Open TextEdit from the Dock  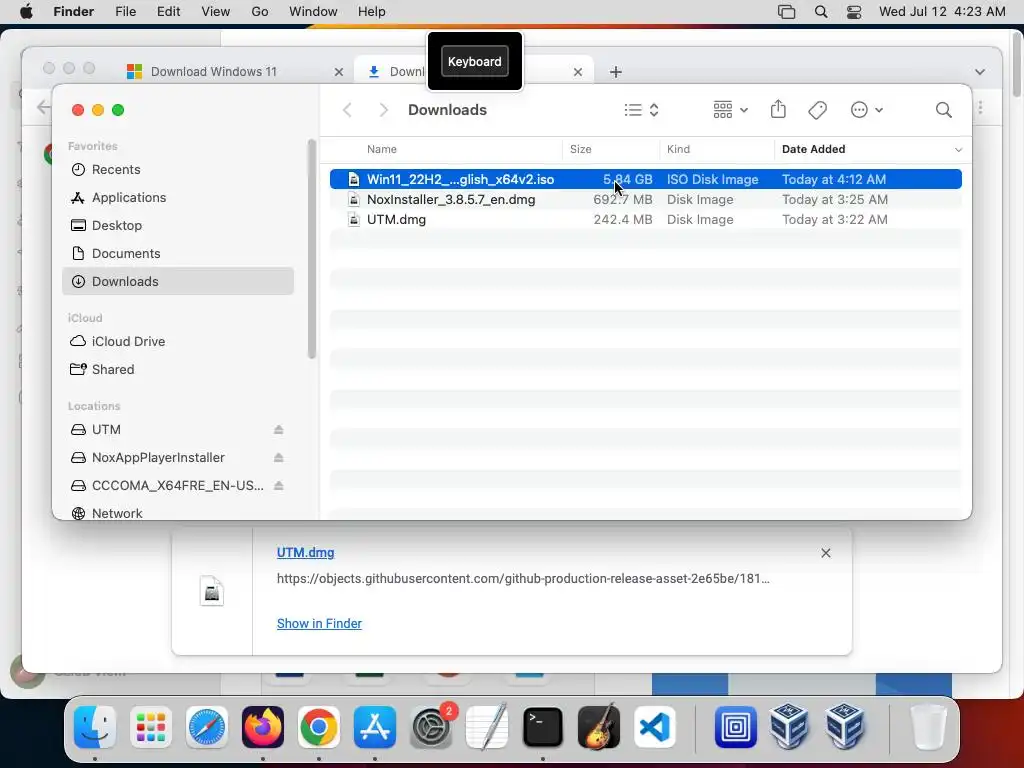[x=487, y=727]
